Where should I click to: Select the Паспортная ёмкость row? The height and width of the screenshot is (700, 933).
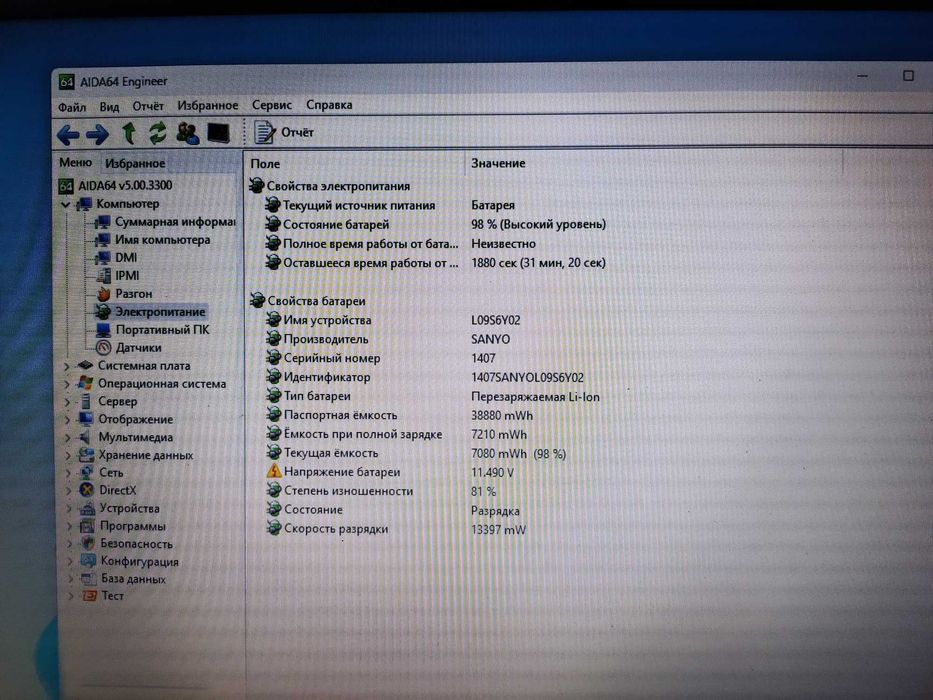(x=400, y=415)
